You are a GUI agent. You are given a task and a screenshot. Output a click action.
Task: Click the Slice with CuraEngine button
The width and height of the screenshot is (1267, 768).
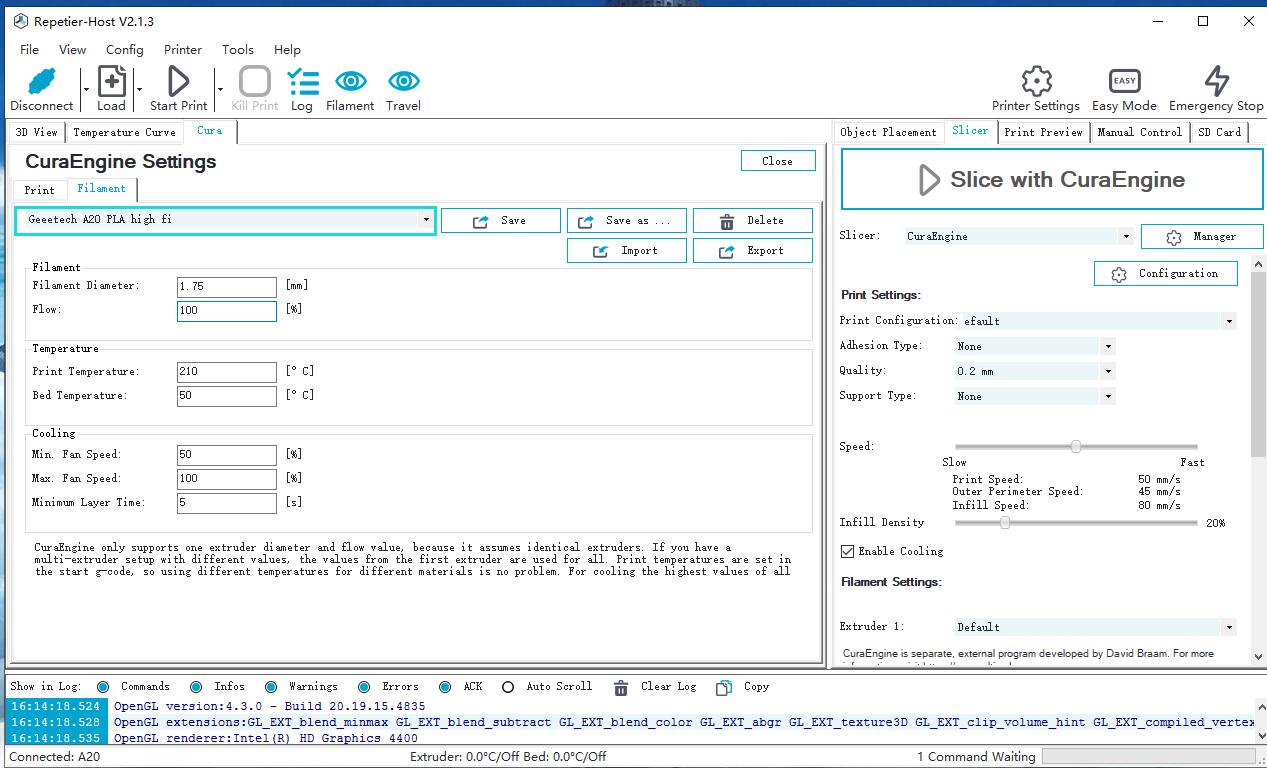point(1052,180)
